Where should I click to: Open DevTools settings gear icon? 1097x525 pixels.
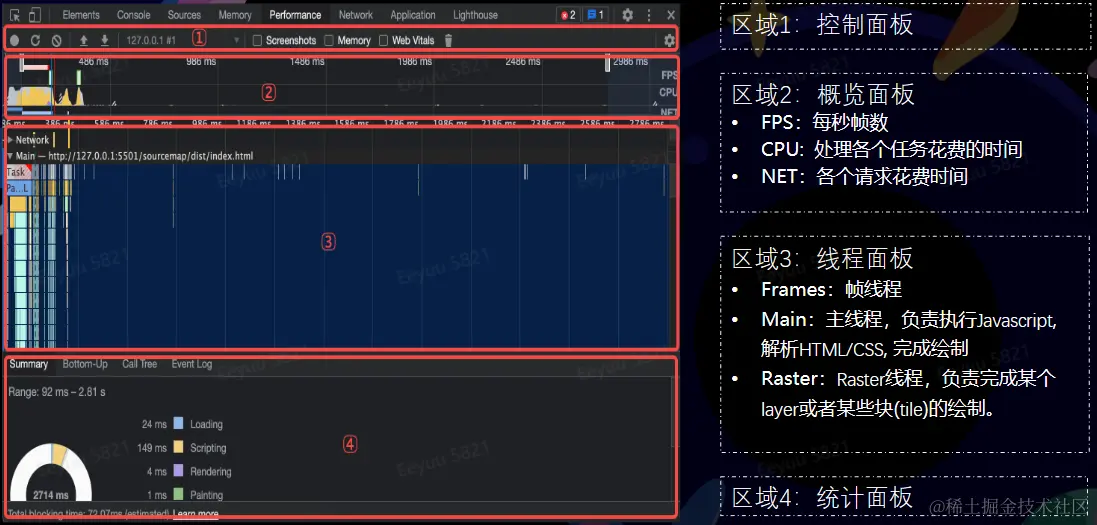pos(628,15)
